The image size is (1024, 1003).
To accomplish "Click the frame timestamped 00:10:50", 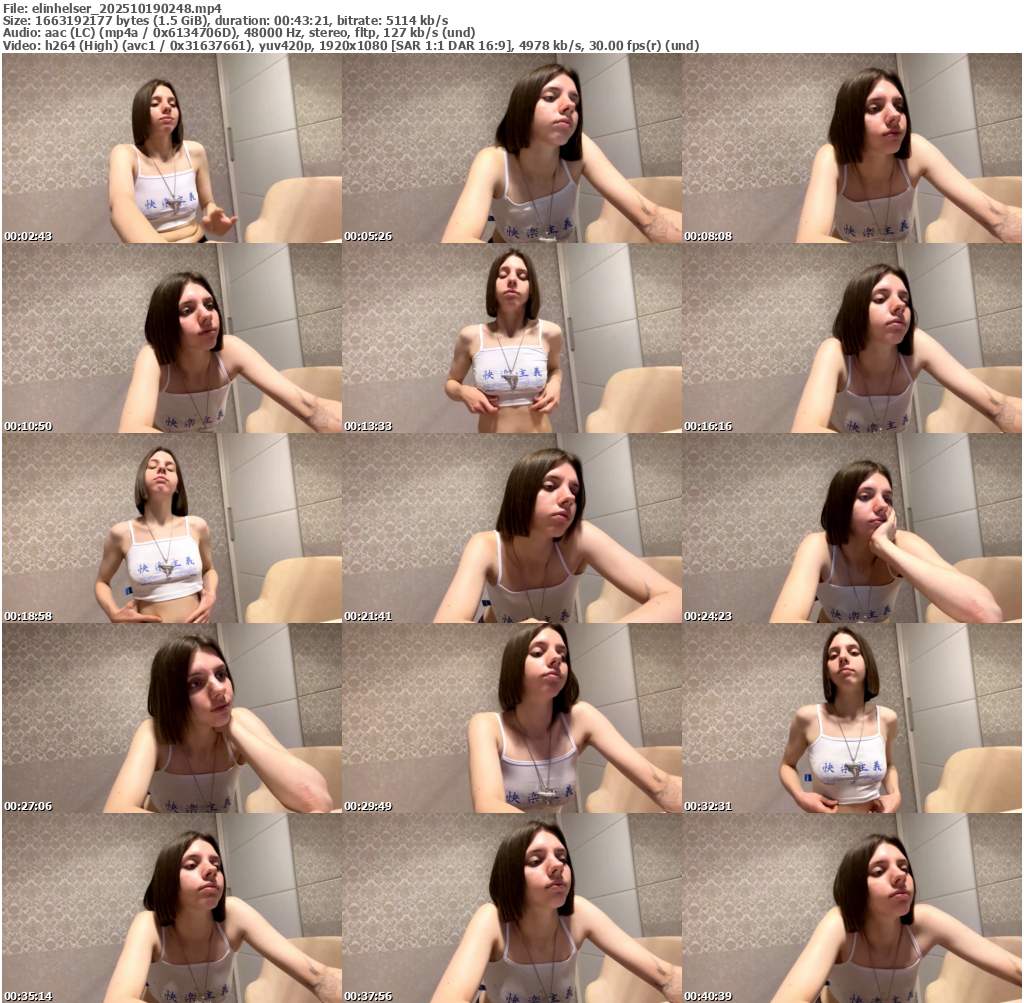I will [x=172, y=338].
